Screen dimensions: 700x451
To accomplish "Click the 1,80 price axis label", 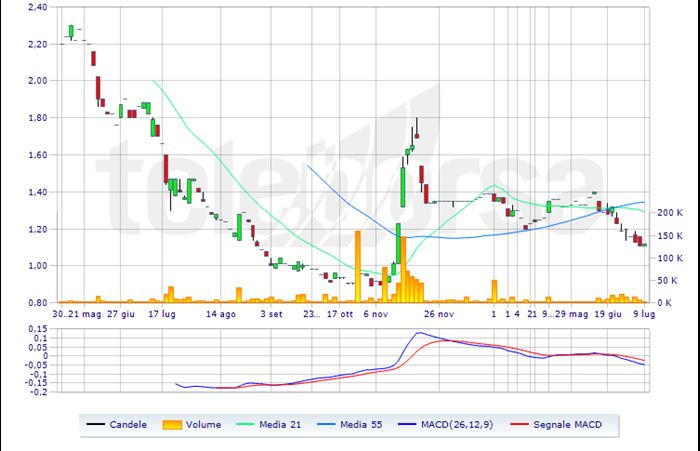I will [x=37, y=118].
